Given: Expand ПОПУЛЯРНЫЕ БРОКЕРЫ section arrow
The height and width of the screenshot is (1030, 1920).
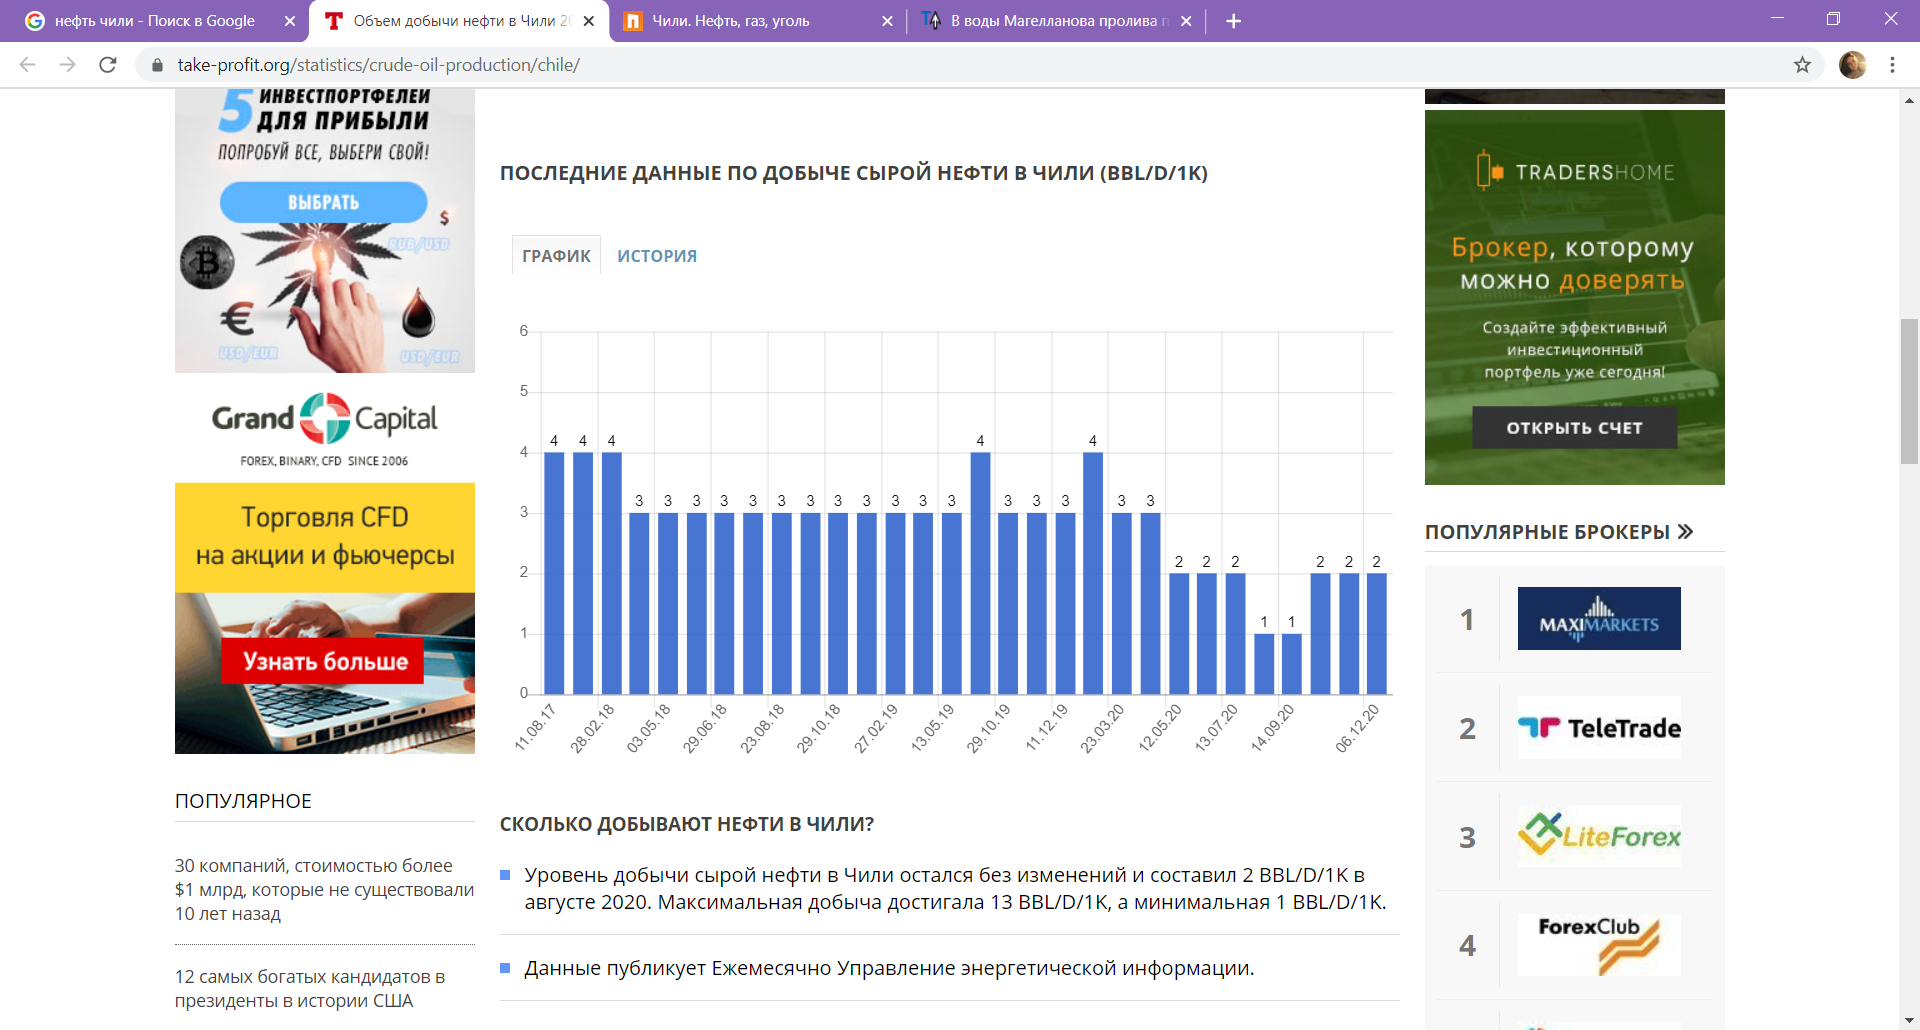Looking at the screenshot, I should click(1686, 532).
